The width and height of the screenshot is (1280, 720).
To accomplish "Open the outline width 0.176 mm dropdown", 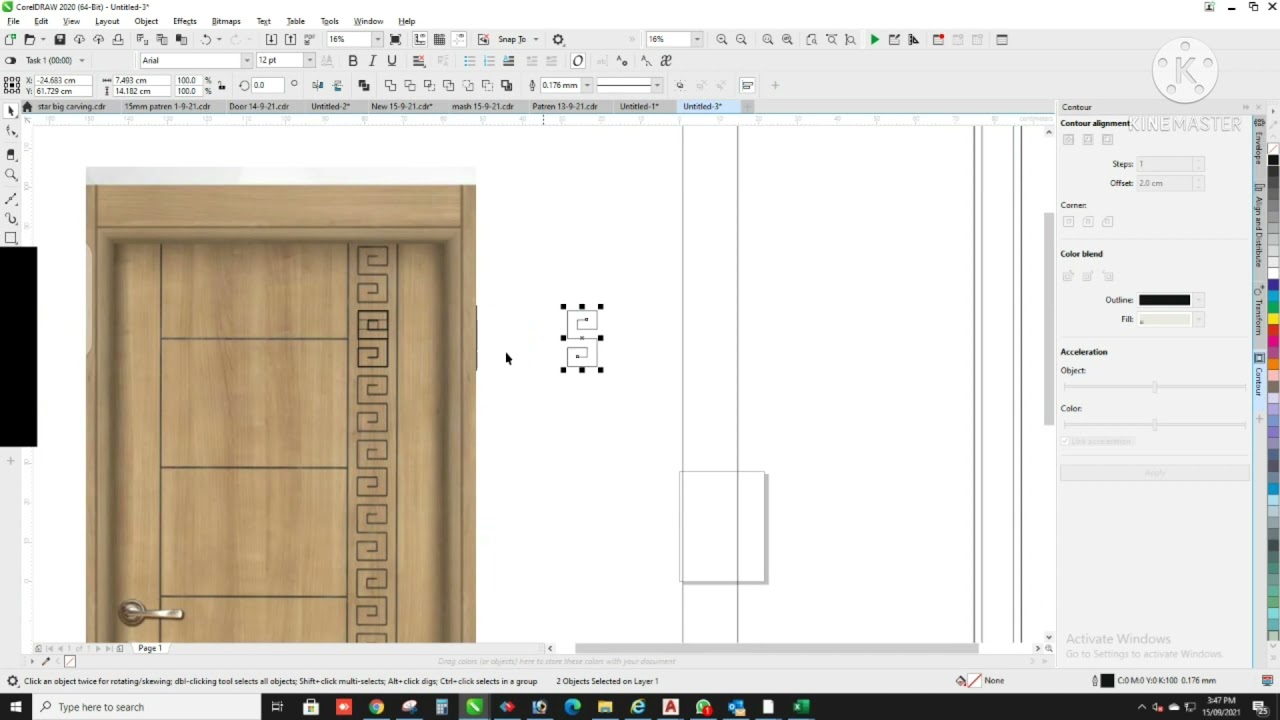I will [x=586, y=85].
